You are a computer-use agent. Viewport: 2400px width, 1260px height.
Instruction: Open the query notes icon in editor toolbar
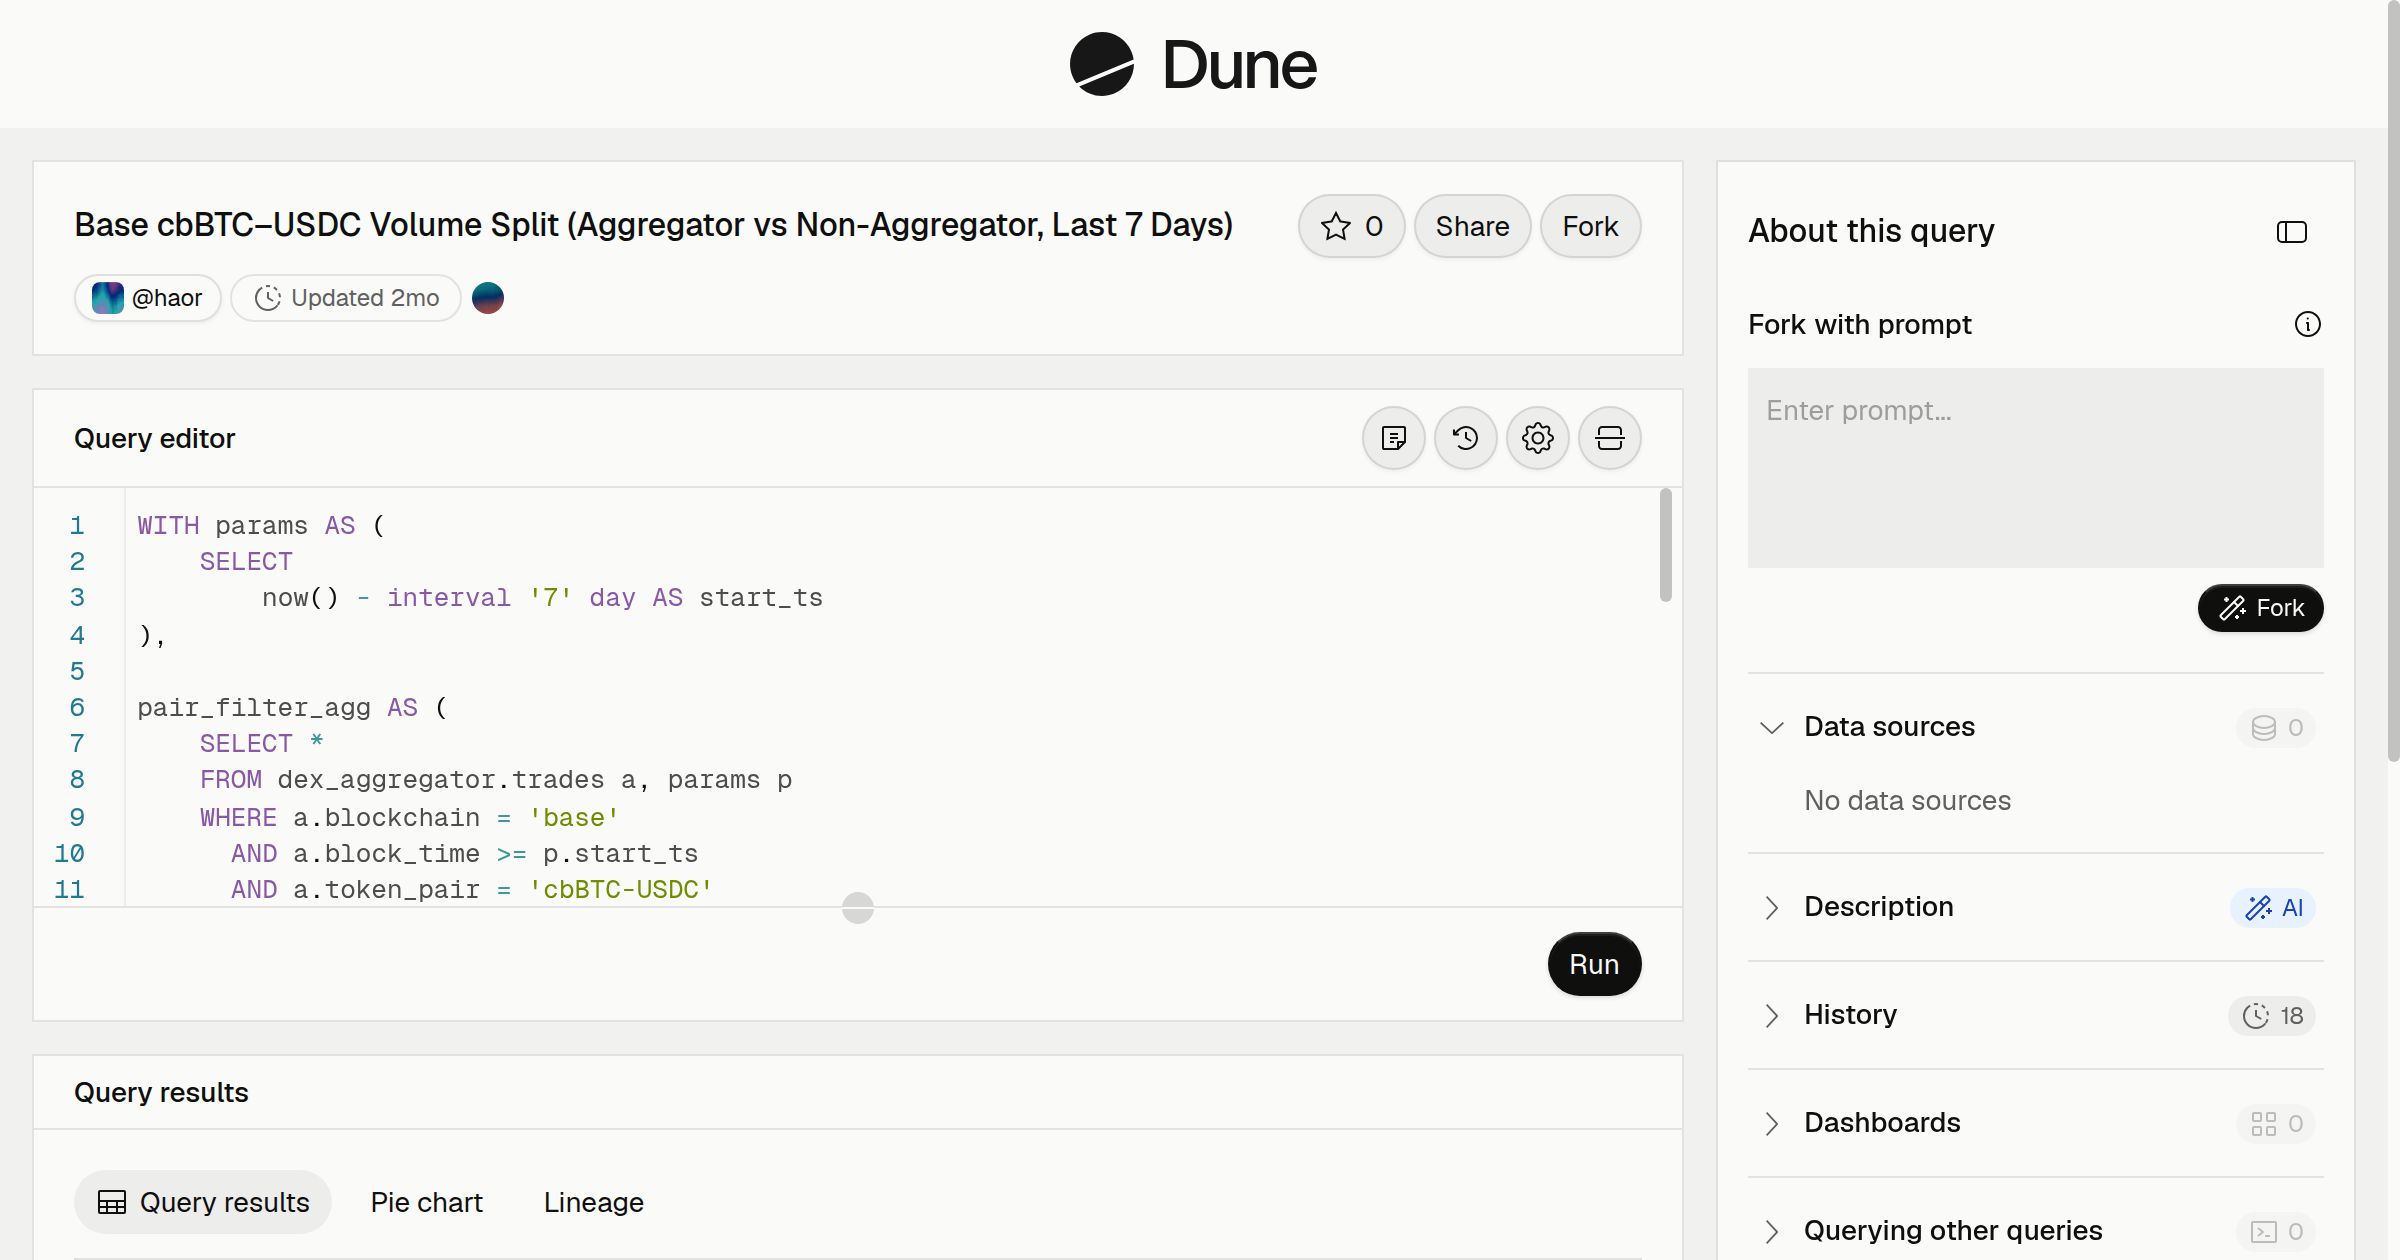pyautogui.click(x=1393, y=438)
